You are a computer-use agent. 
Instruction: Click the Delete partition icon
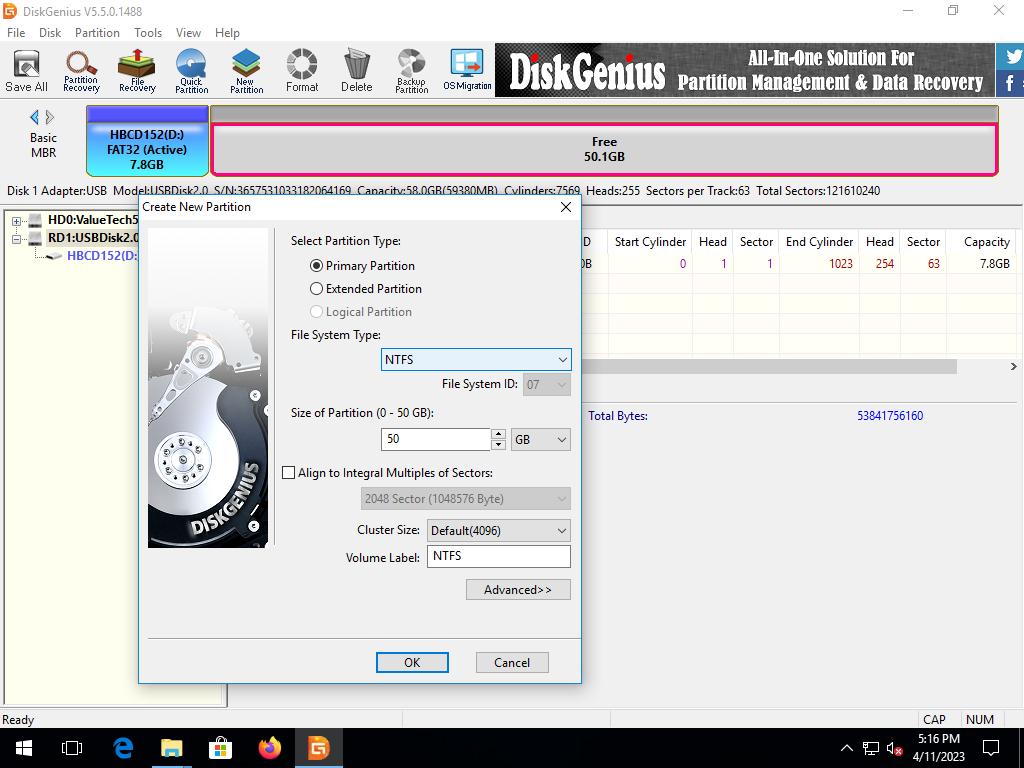pos(356,70)
